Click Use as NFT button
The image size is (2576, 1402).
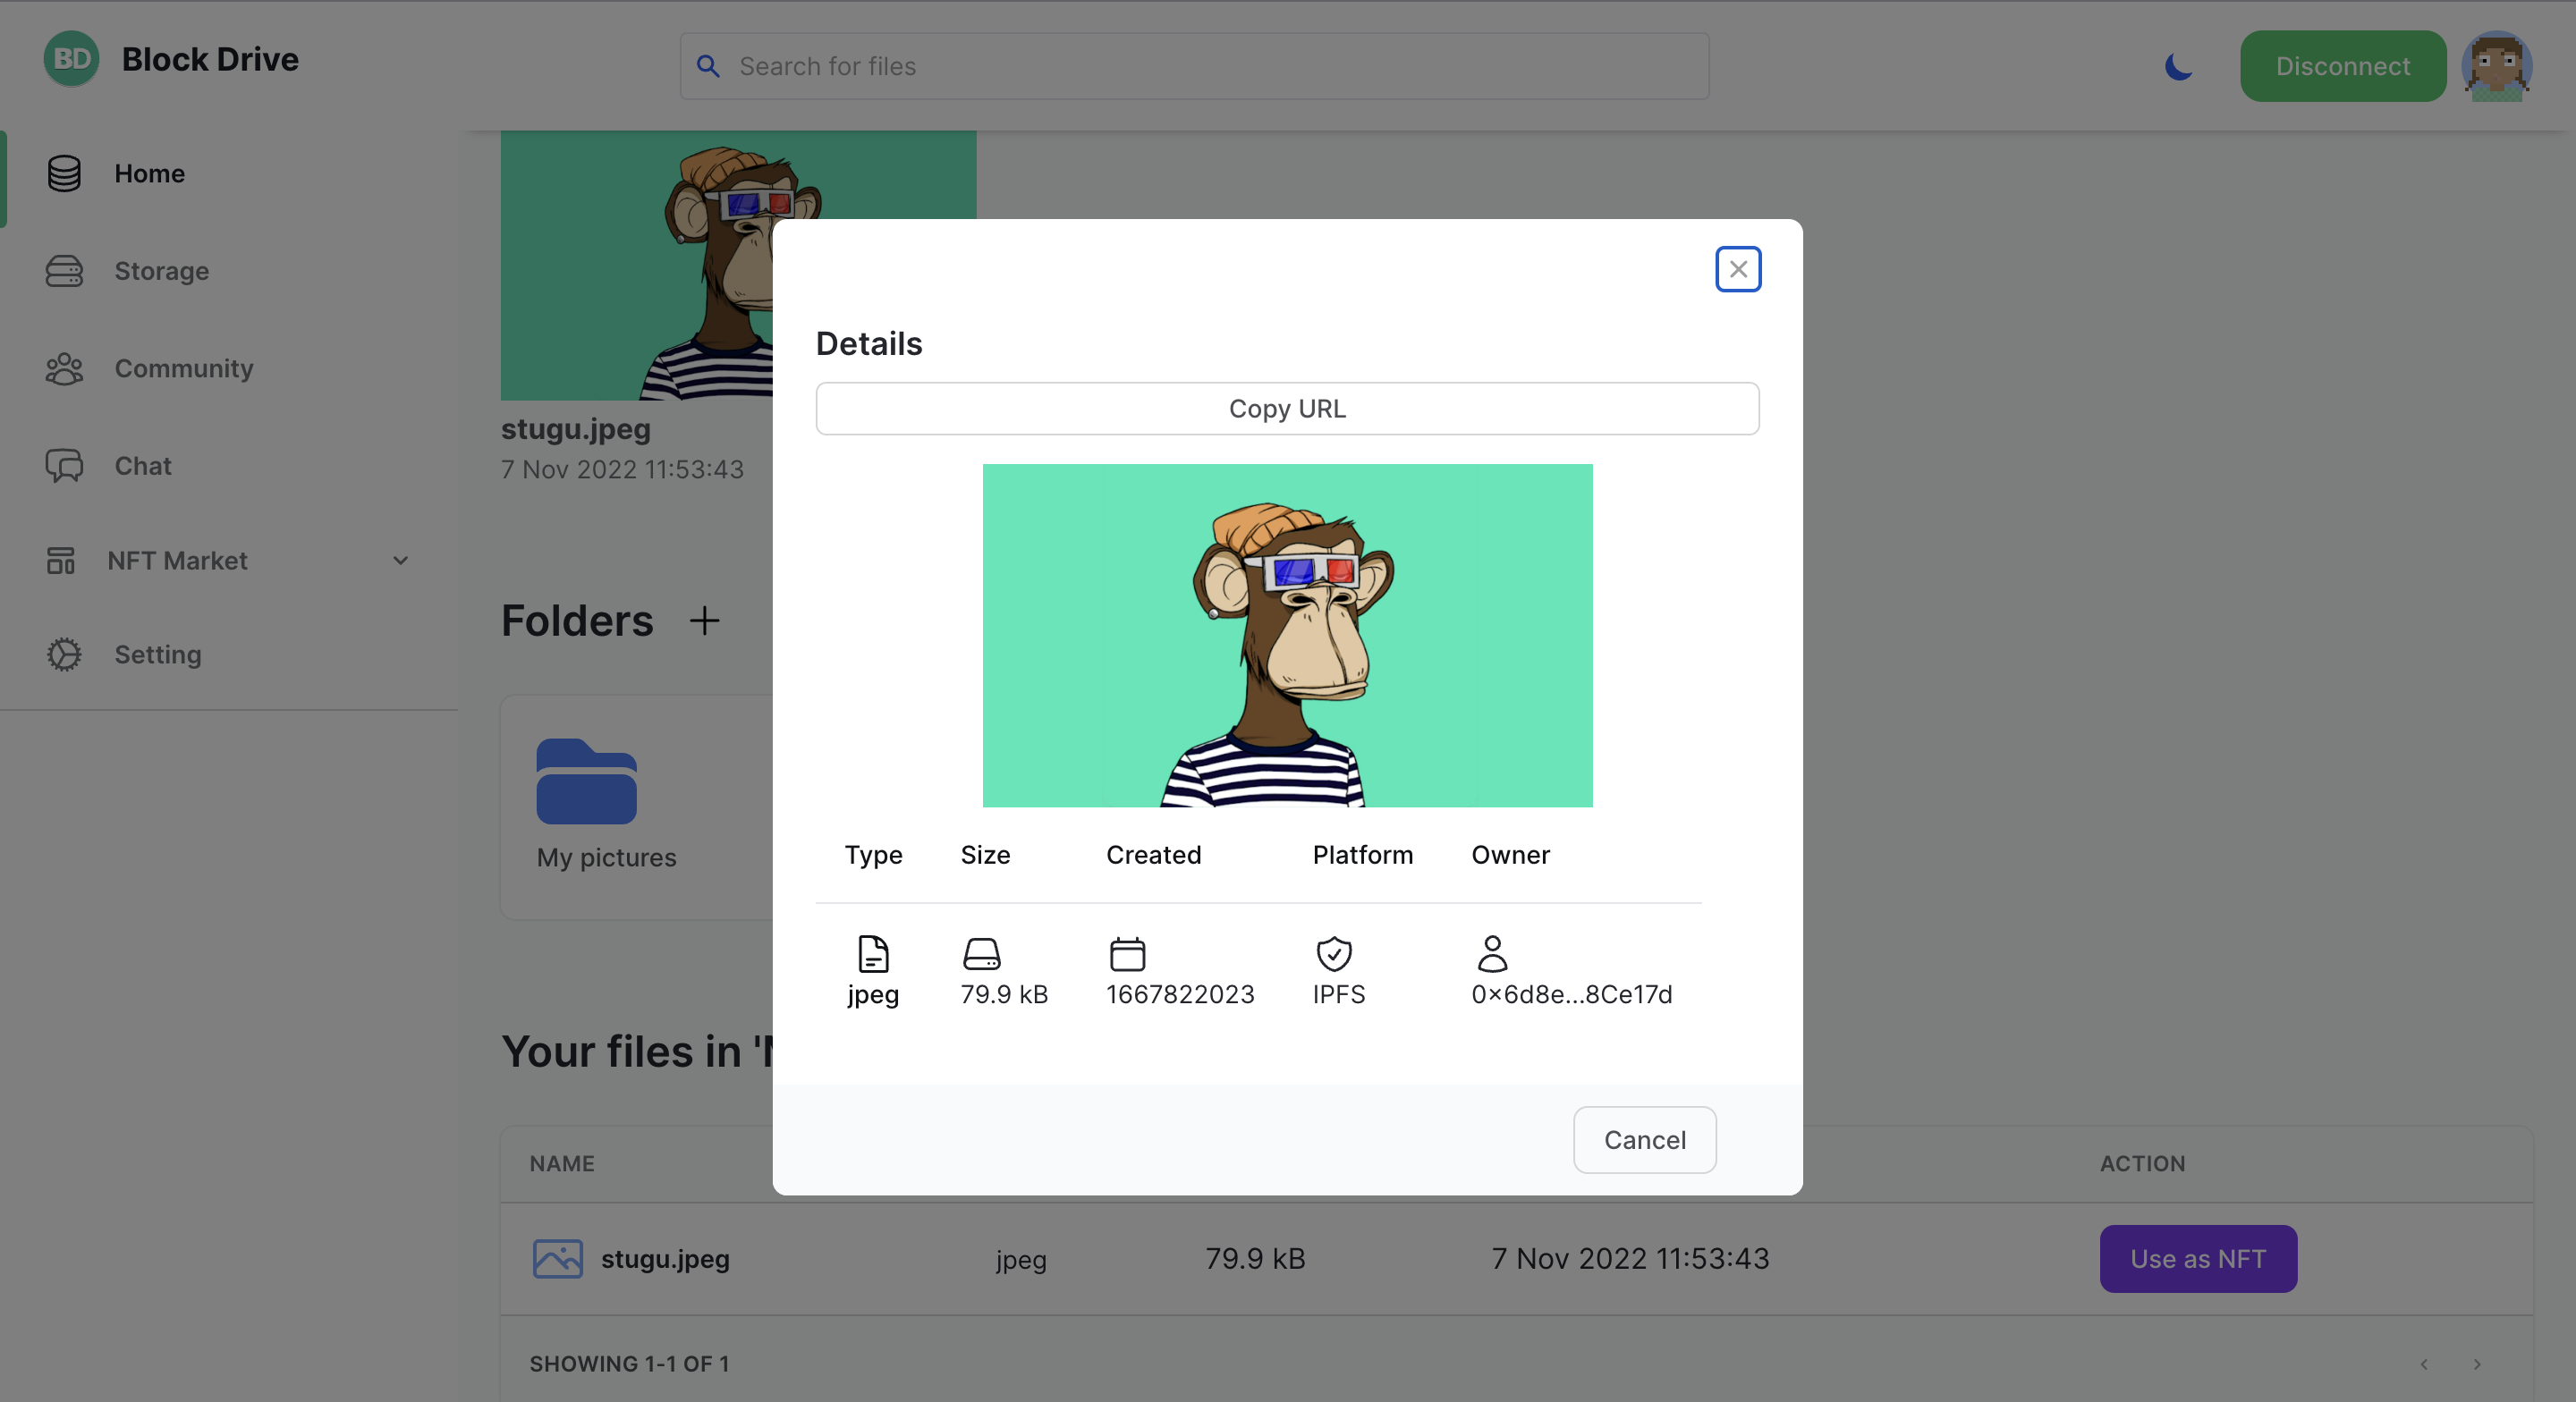tap(2197, 1259)
